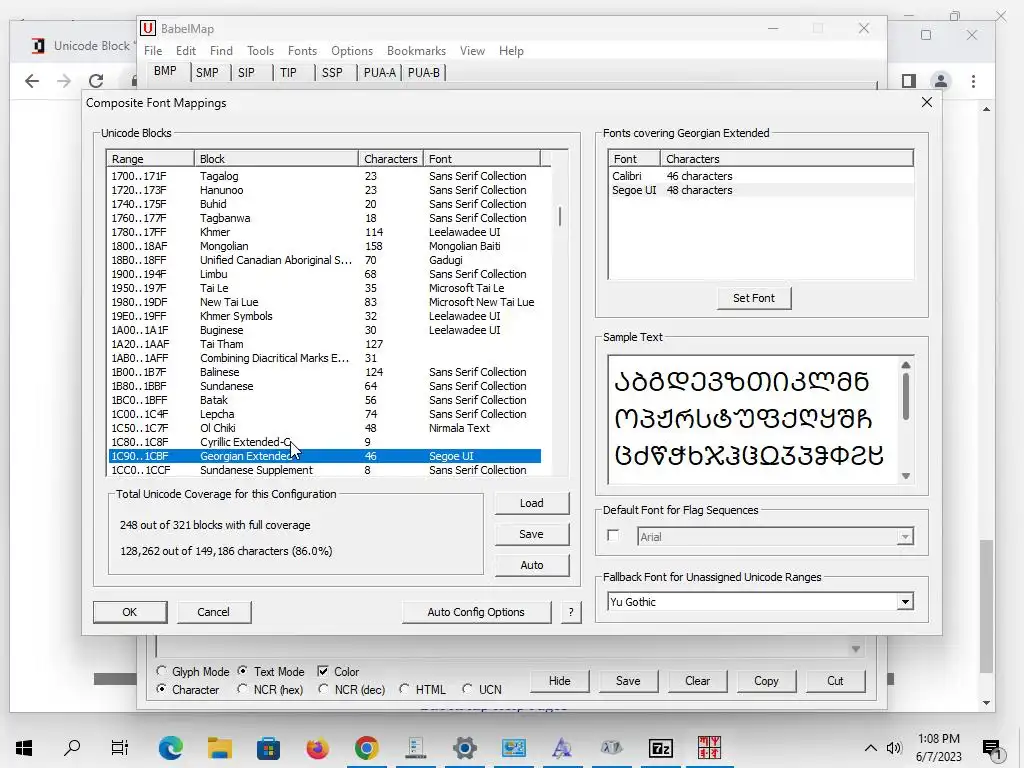Screen dimensions: 1024x768
Task: Open the Tools menu in BabelMap
Action: click(x=260, y=50)
